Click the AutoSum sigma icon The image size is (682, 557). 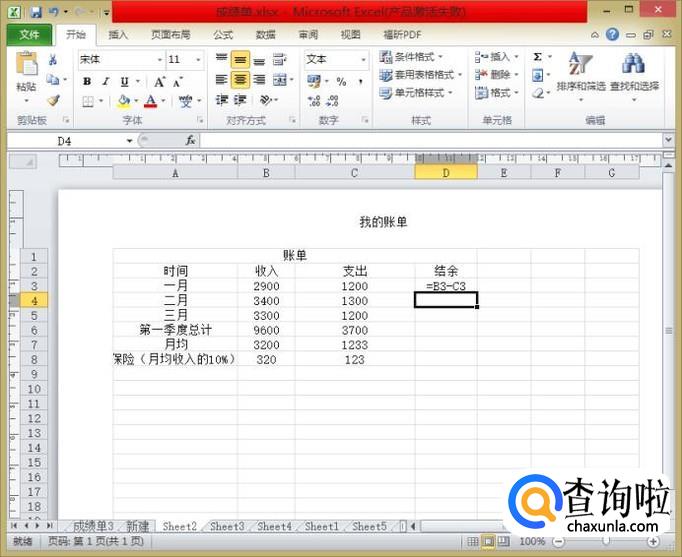coord(538,57)
